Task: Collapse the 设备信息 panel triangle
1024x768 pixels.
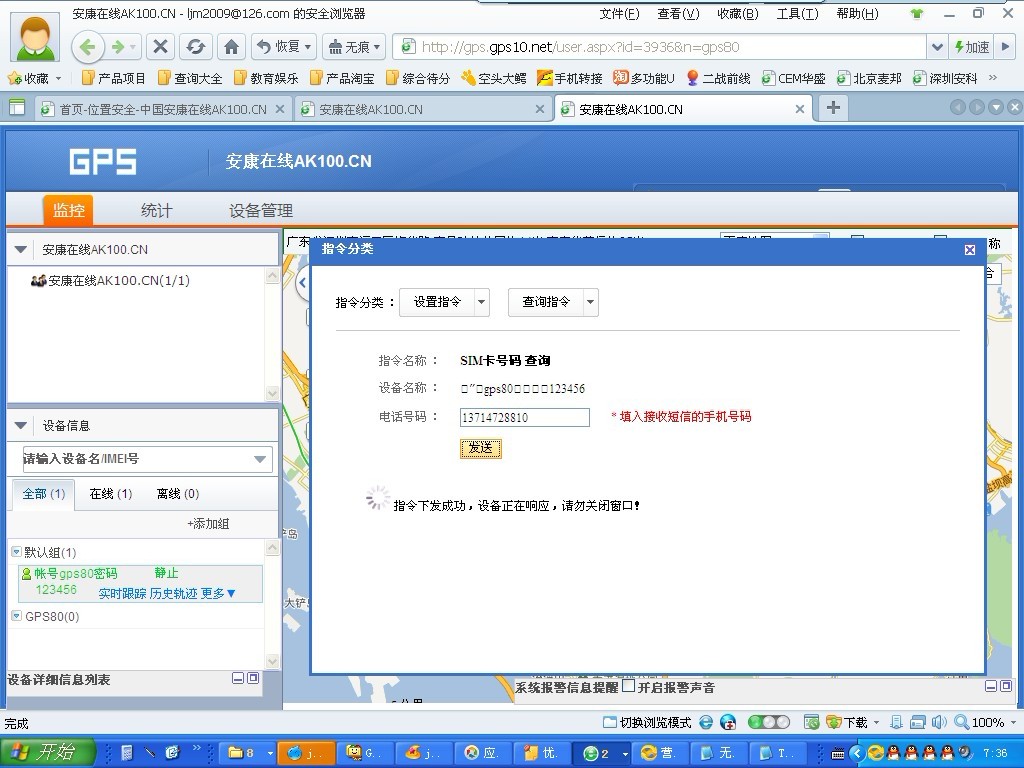Action: (20, 426)
